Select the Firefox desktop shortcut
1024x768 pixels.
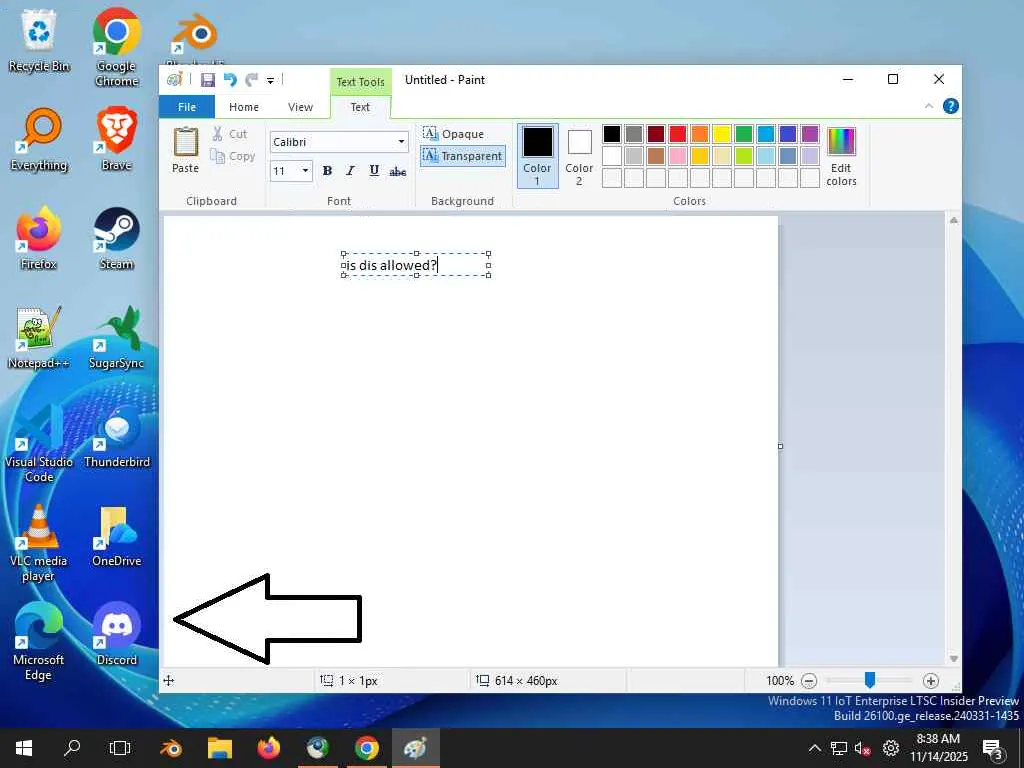pyautogui.click(x=39, y=238)
